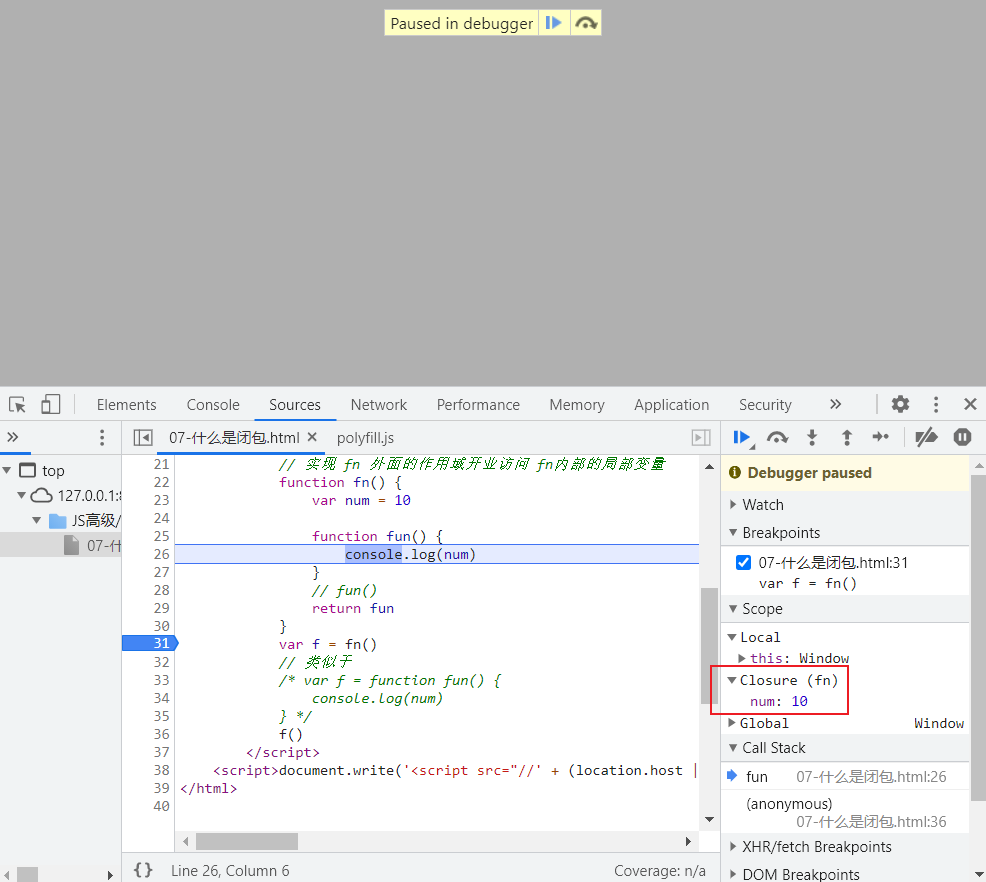Image resolution: width=986 pixels, height=882 pixels.
Task: Expand the this: Window entry
Action: click(x=743, y=658)
